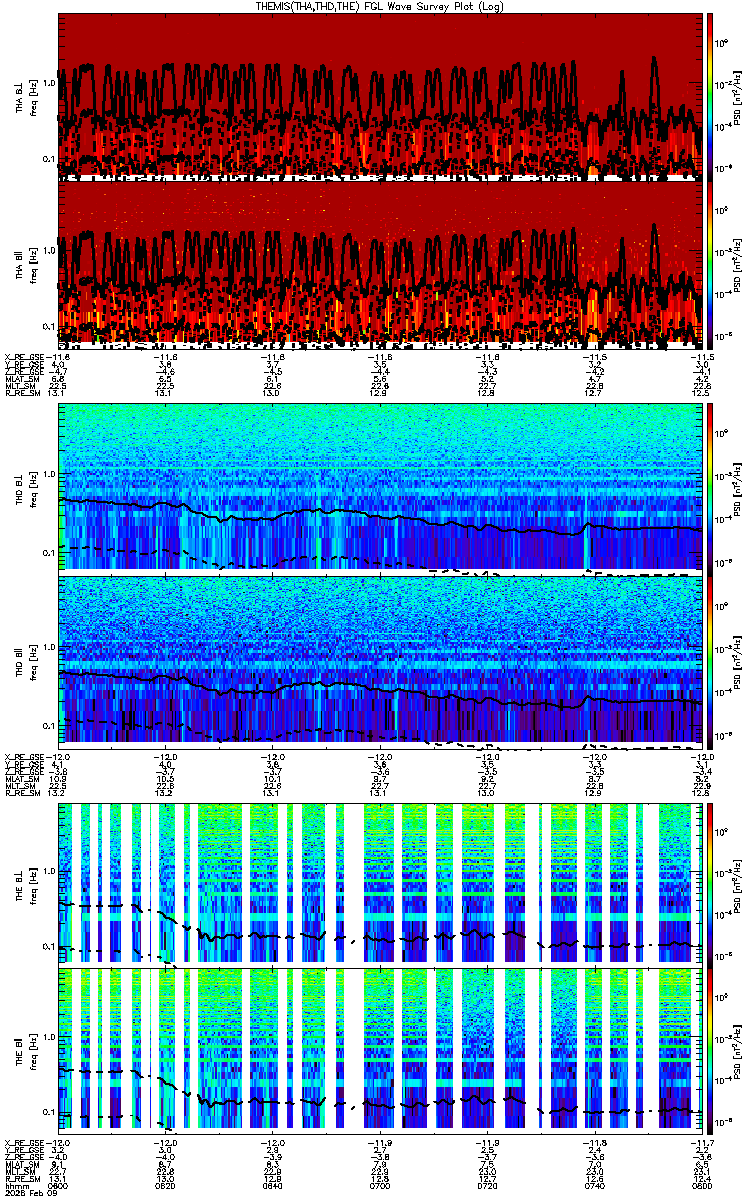750x1200 pixels.
Task: Click the PSD color bar of THA B-parallel panel
Action: [711, 265]
